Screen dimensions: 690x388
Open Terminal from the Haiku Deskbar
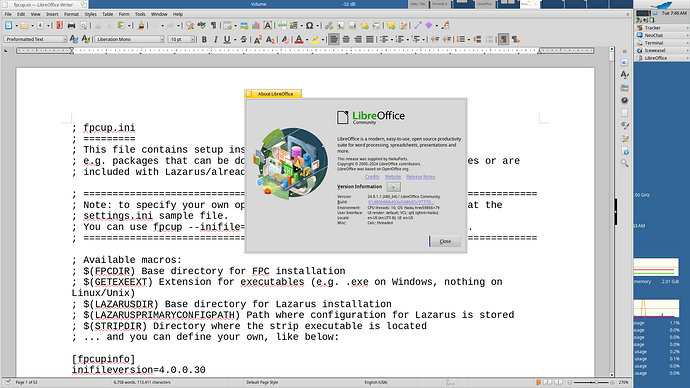(662, 43)
